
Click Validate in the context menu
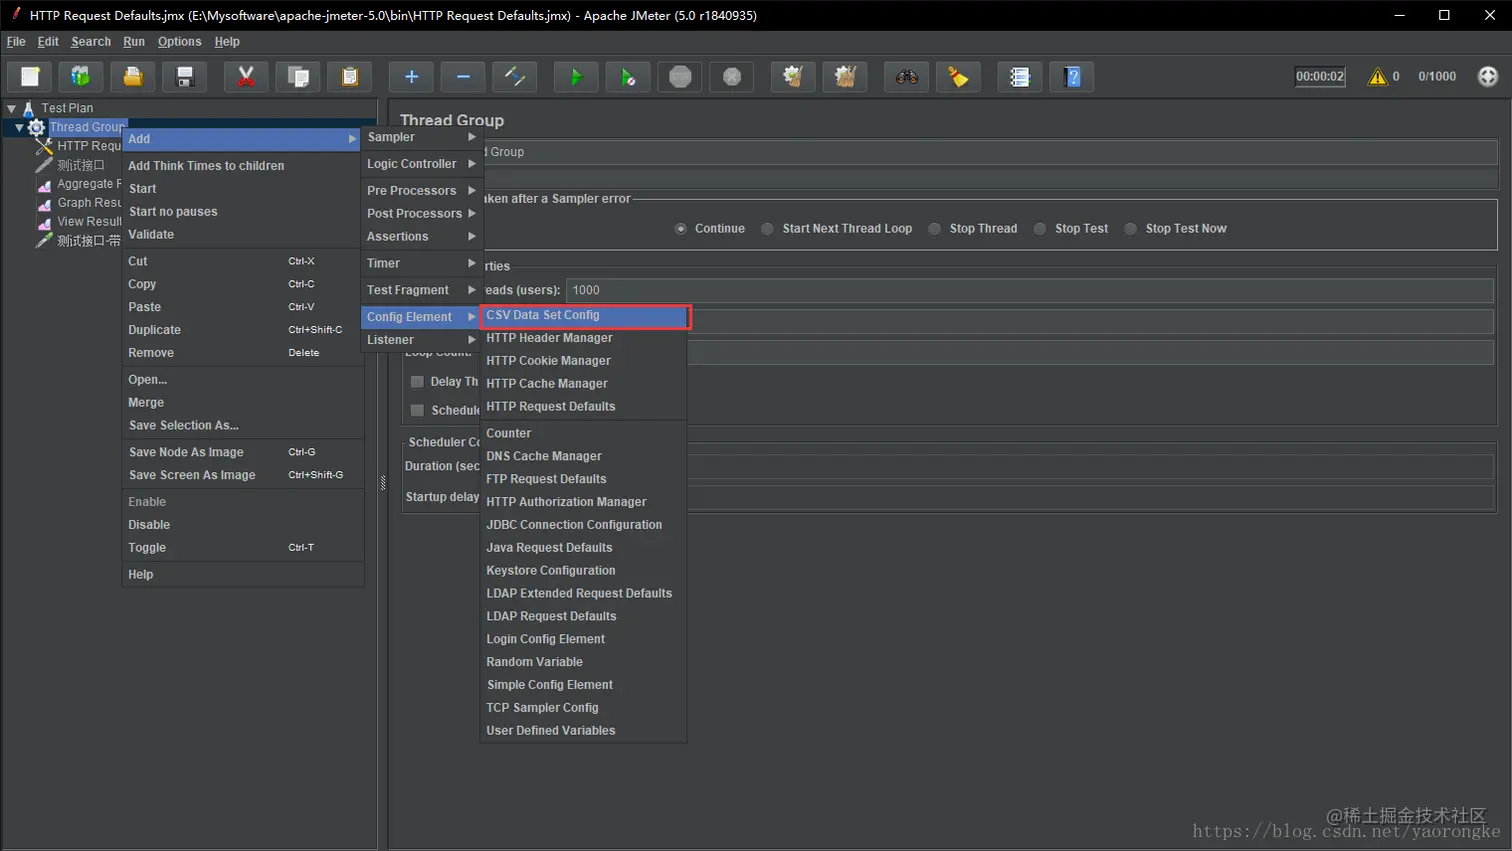pyautogui.click(x=243, y=235)
